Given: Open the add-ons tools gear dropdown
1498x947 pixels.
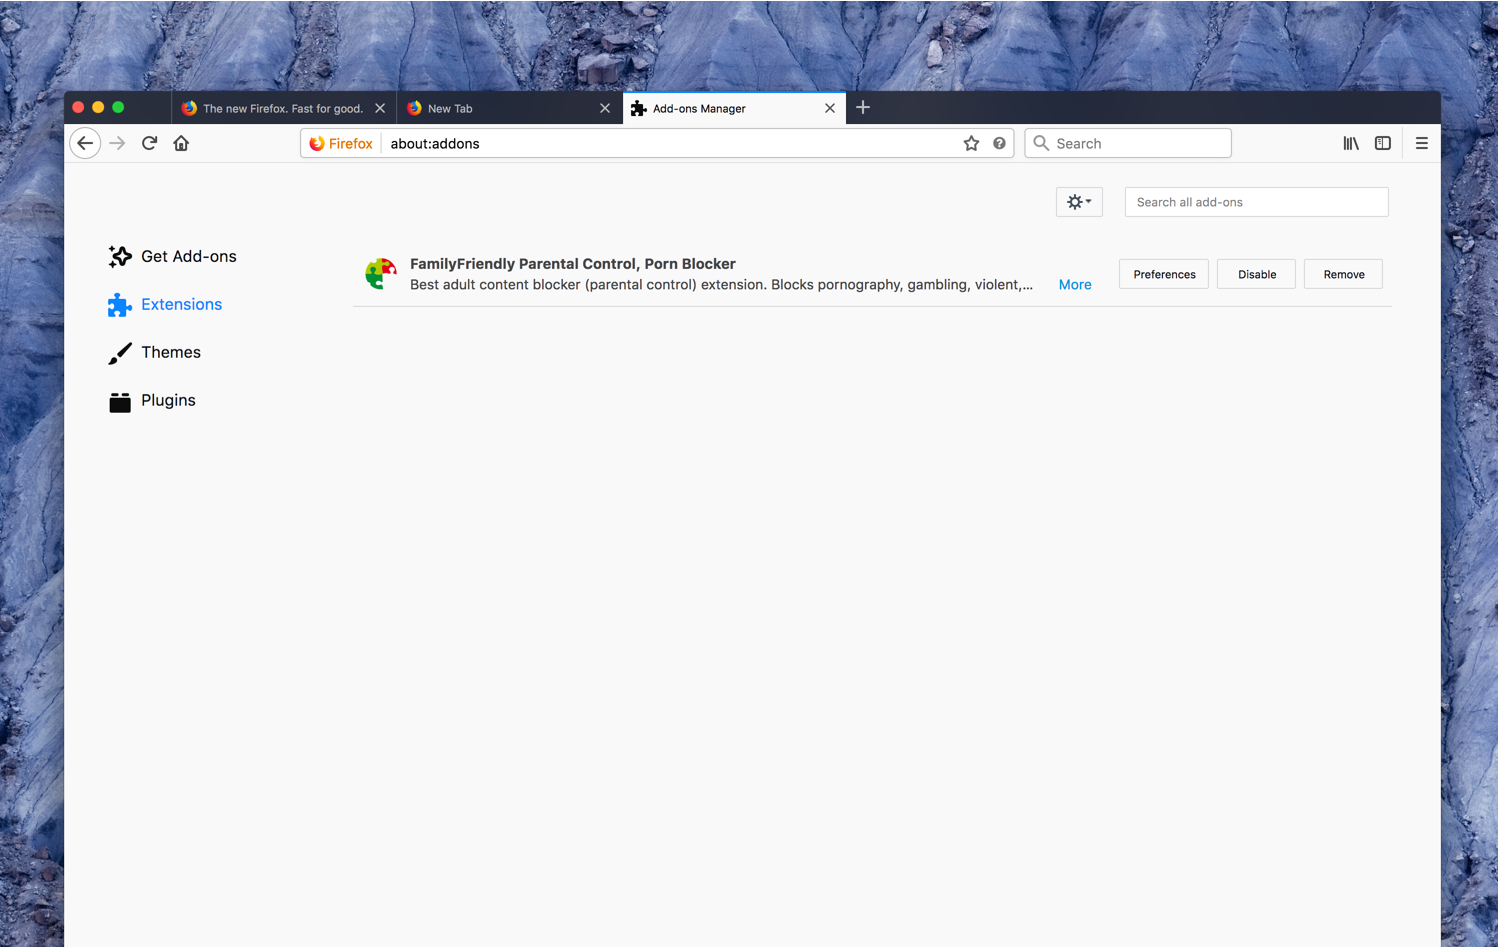Looking at the screenshot, I should (1079, 202).
